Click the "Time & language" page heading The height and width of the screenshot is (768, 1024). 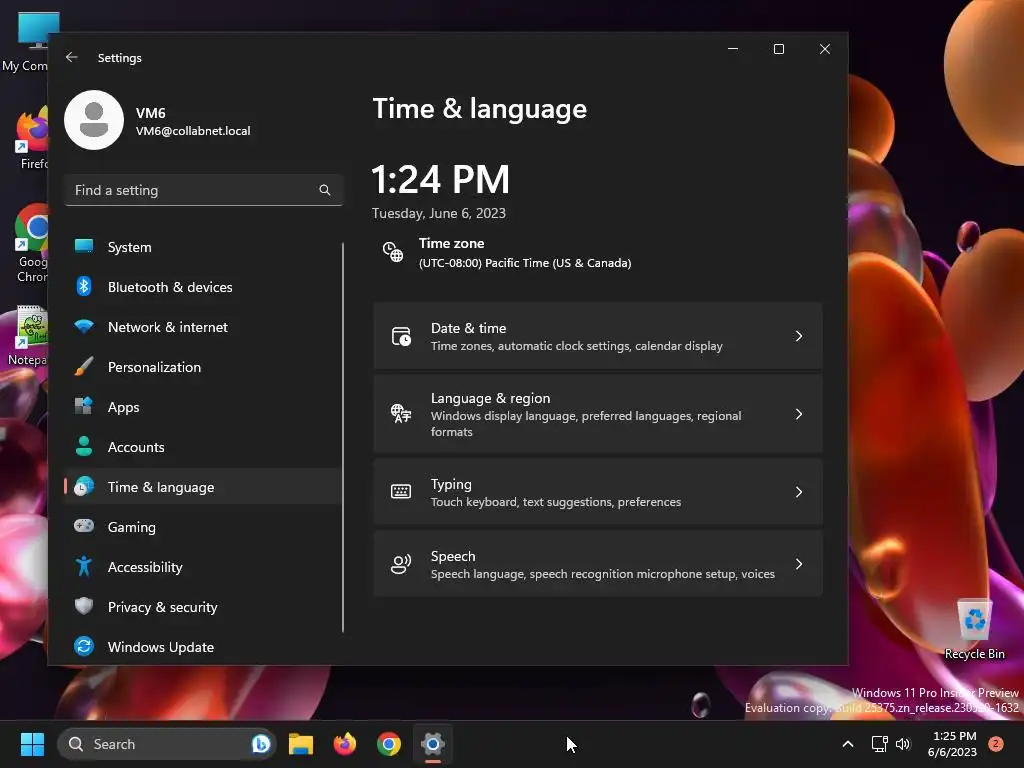479,108
